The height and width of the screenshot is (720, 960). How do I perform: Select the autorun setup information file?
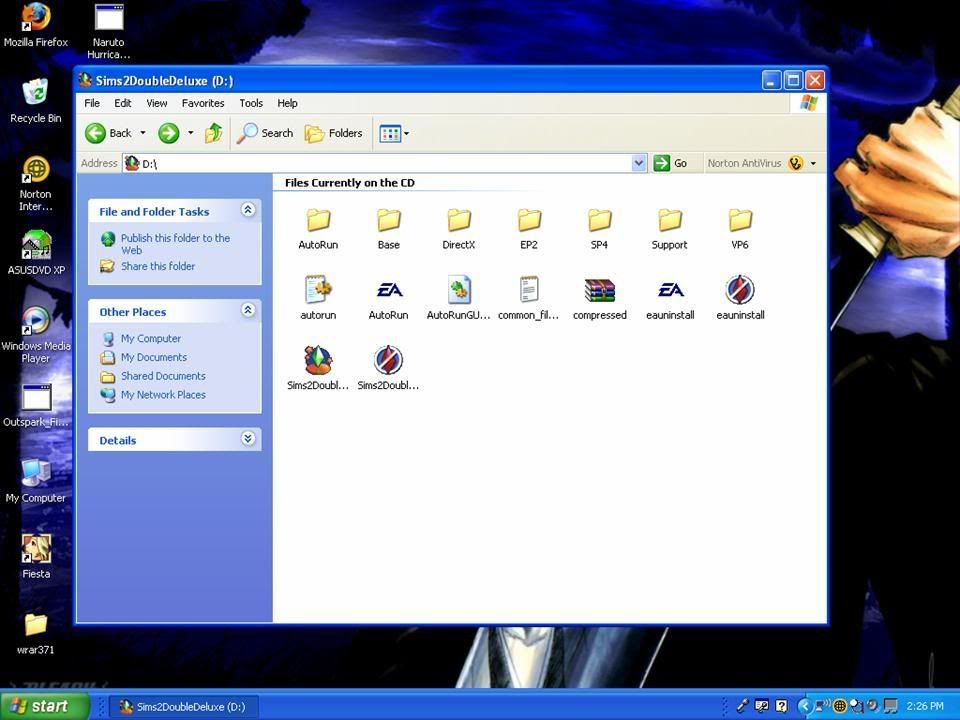pos(318,298)
